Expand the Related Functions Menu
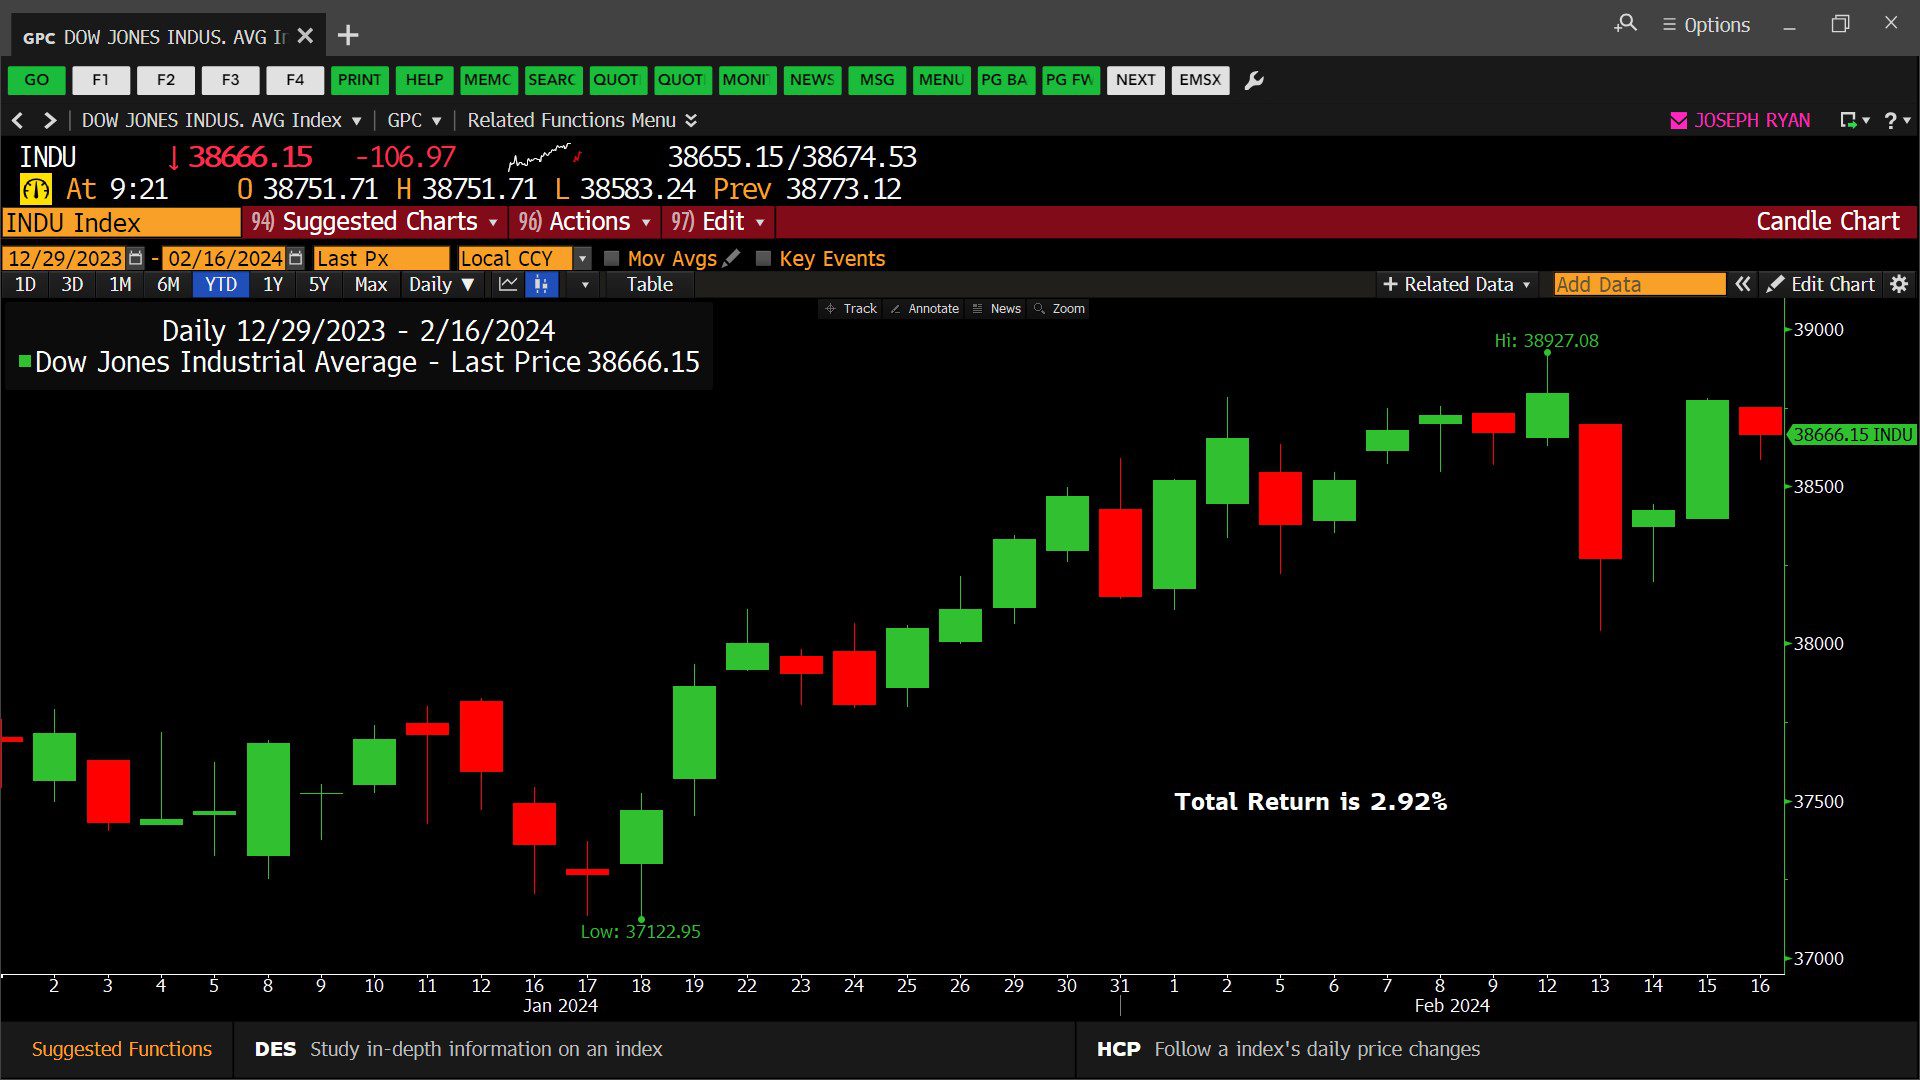Image resolution: width=1920 pixels, height=1080 pixels. (x=582, y=120)
